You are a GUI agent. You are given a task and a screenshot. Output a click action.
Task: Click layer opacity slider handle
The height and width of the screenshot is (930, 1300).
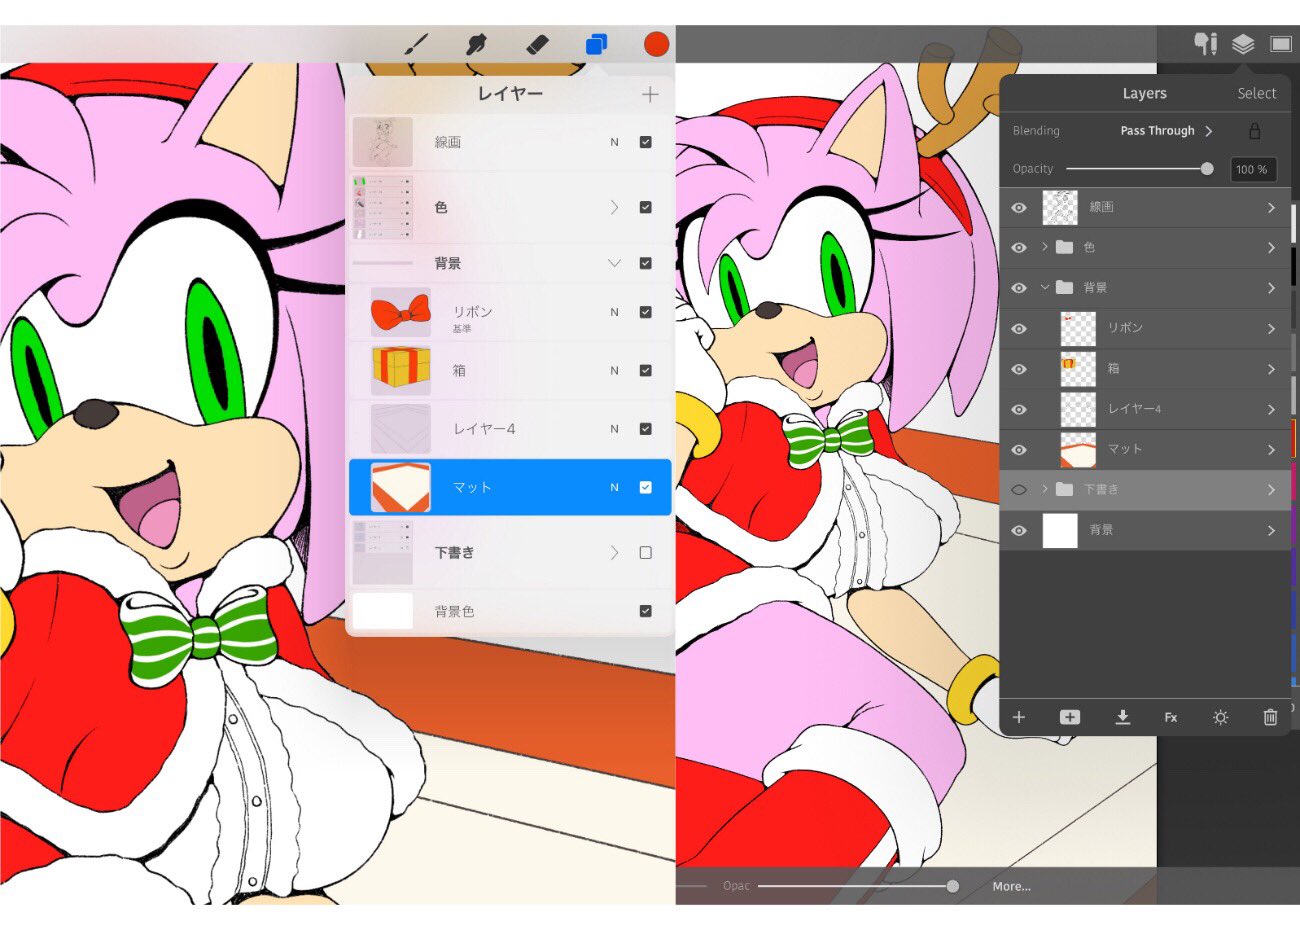point(1207,169)
